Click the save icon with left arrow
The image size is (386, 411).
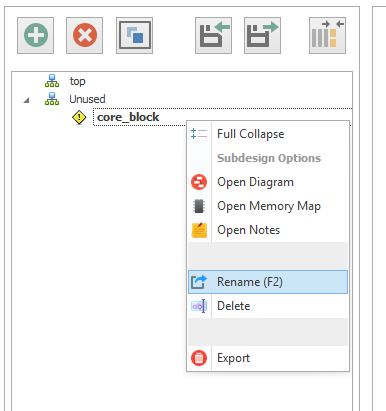pos(214,35)
